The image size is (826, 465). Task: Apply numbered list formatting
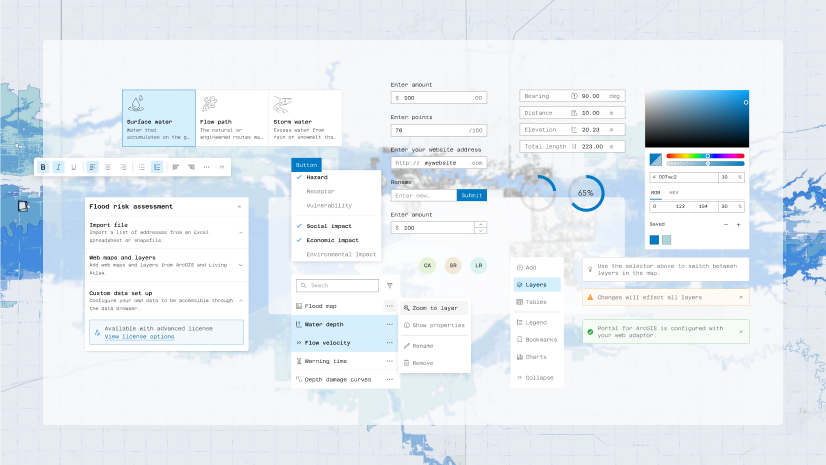click(157, 167)
